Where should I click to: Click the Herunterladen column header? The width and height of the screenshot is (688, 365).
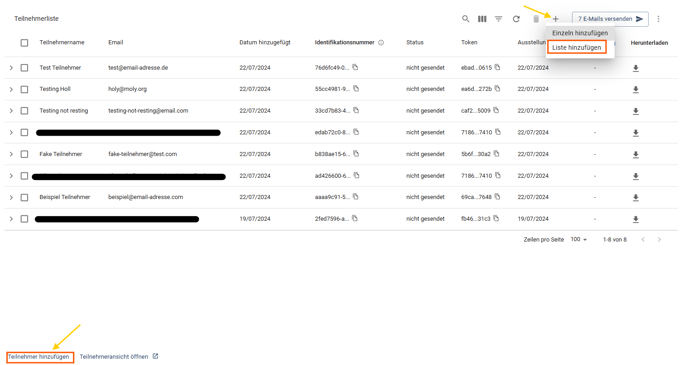point(649,43)
